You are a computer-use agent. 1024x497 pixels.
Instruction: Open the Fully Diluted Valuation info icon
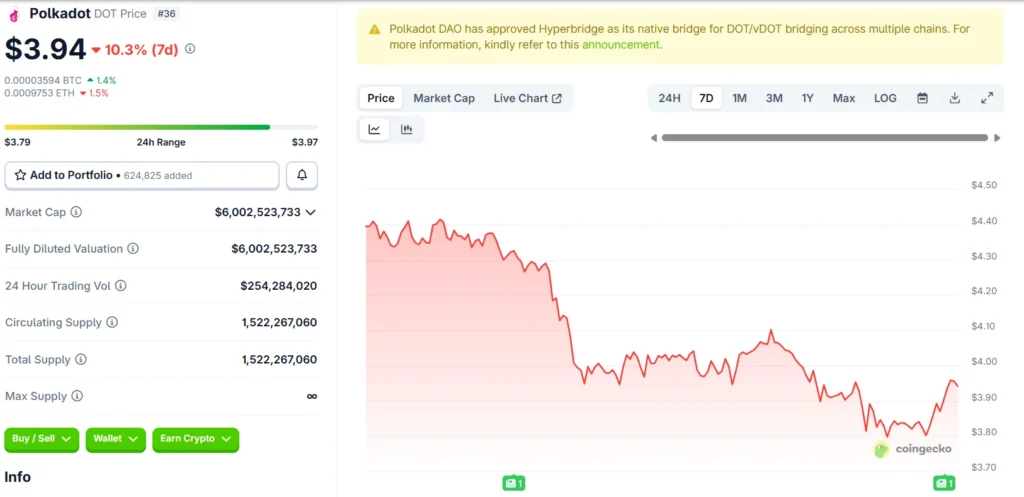click(x=133, y=249)
